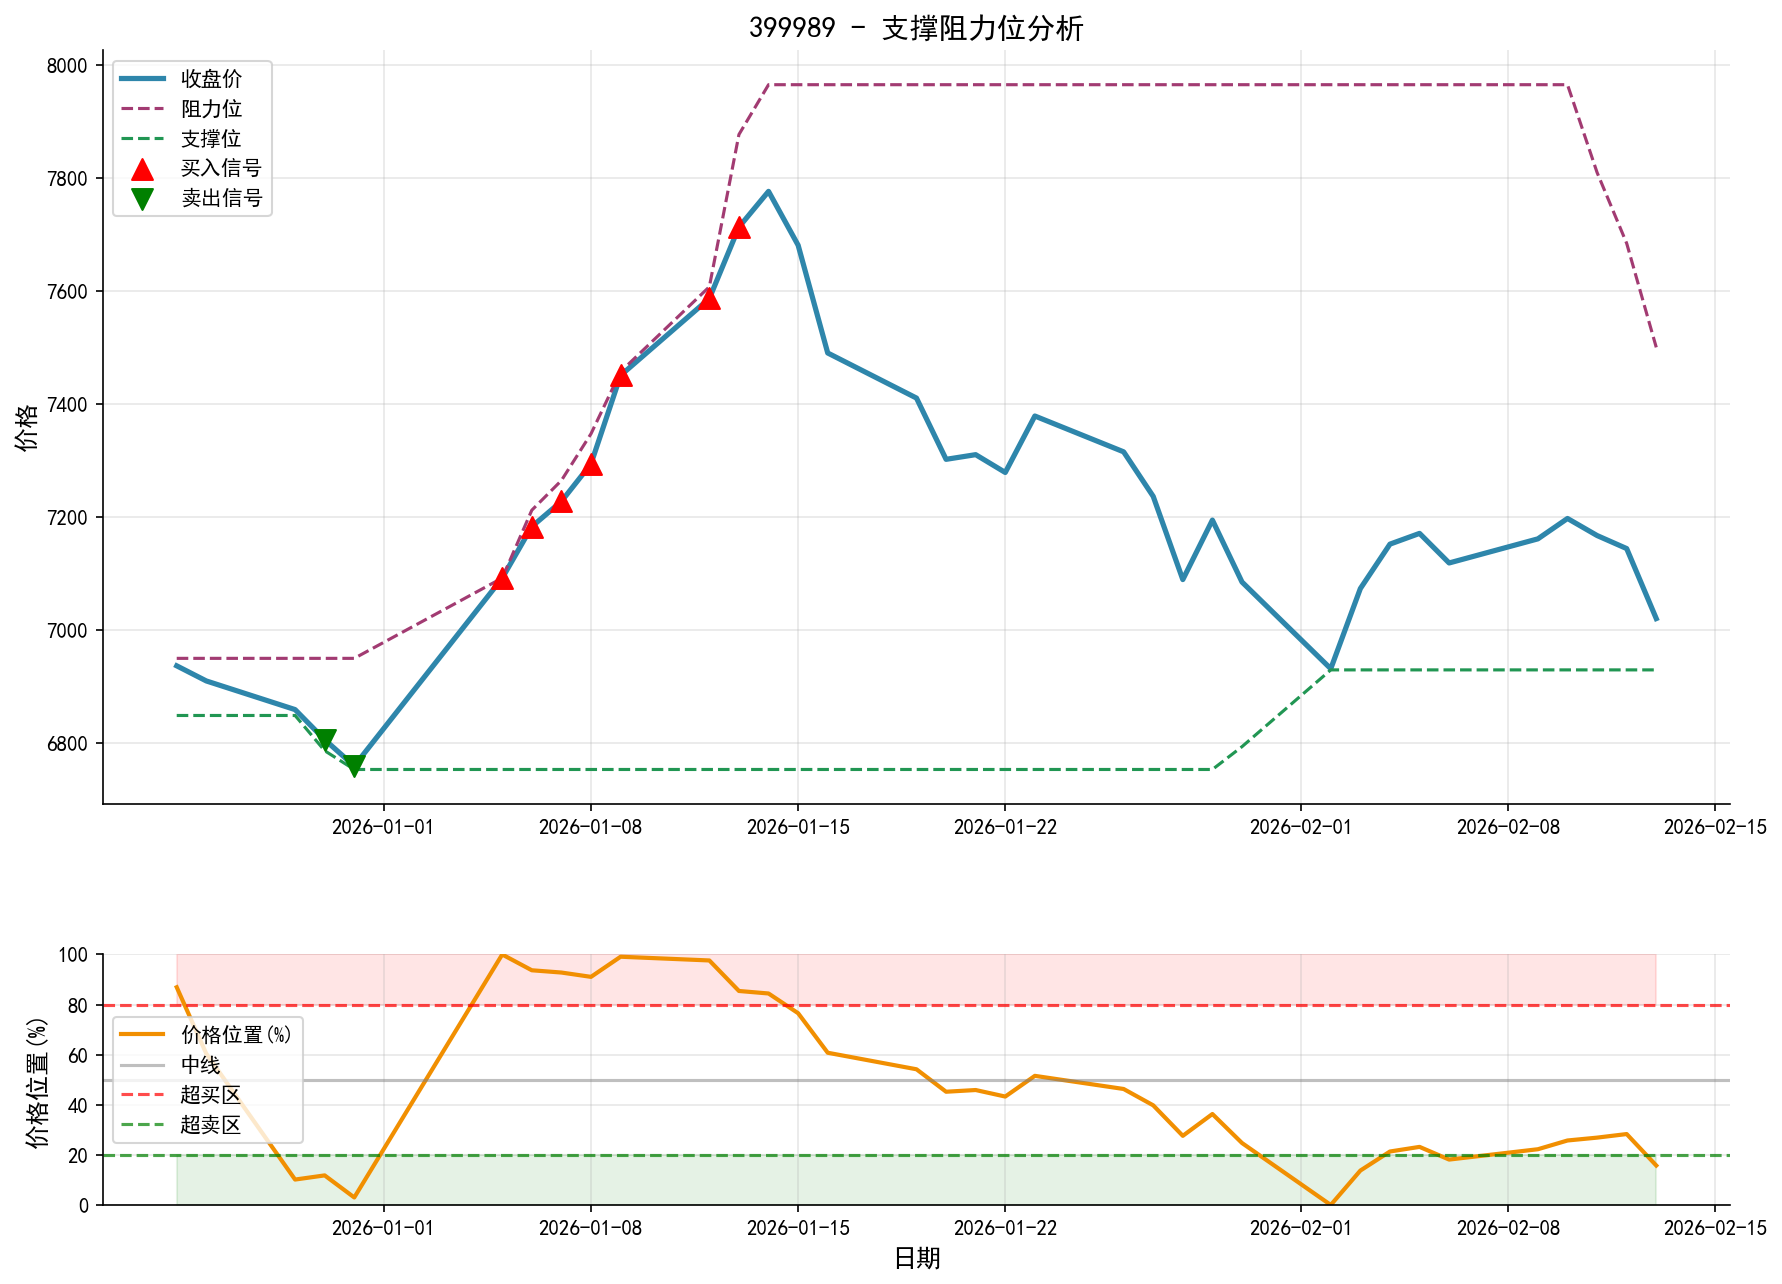This screenshot has width=1782, height=1284.
Task: Select the highest red buy signal triangle near peak
Action: point(740,229)
